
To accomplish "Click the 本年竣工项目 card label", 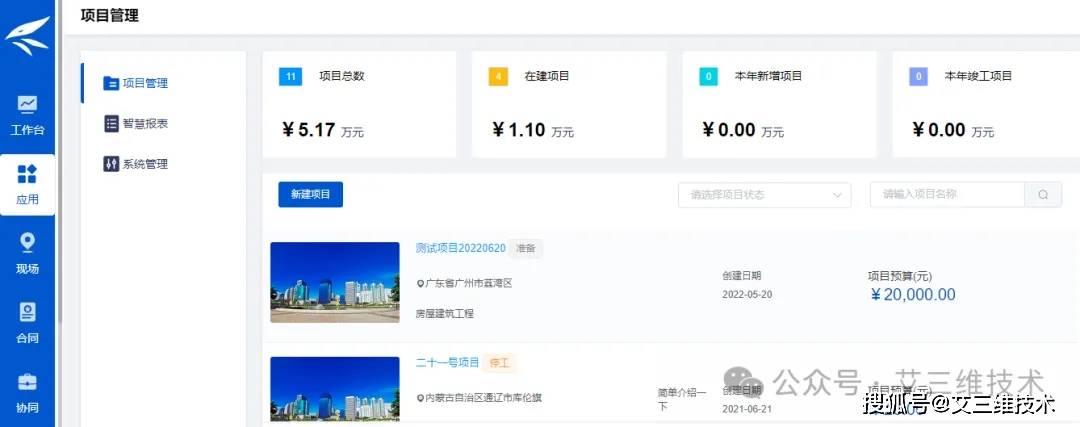I will point(978,76).
